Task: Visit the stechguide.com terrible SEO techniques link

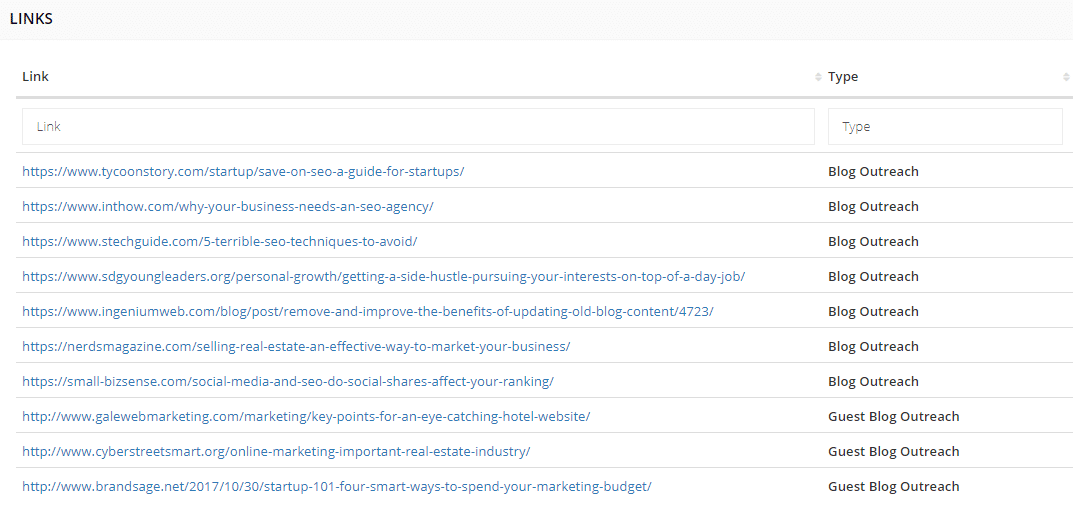Action: (x=219, y=241)
